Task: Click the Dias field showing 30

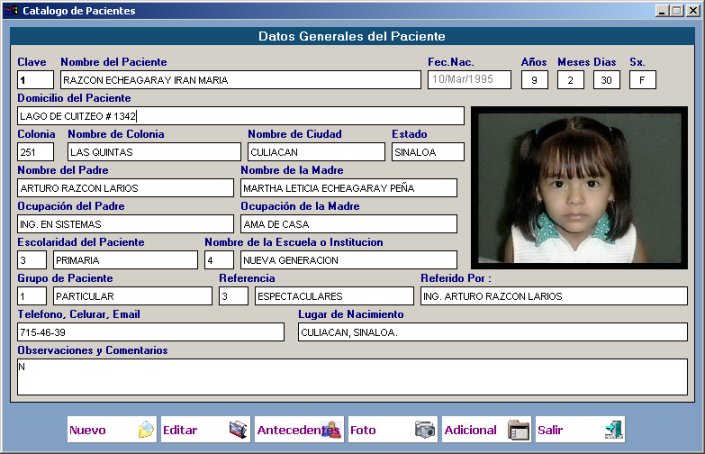Action: (607, 80)
